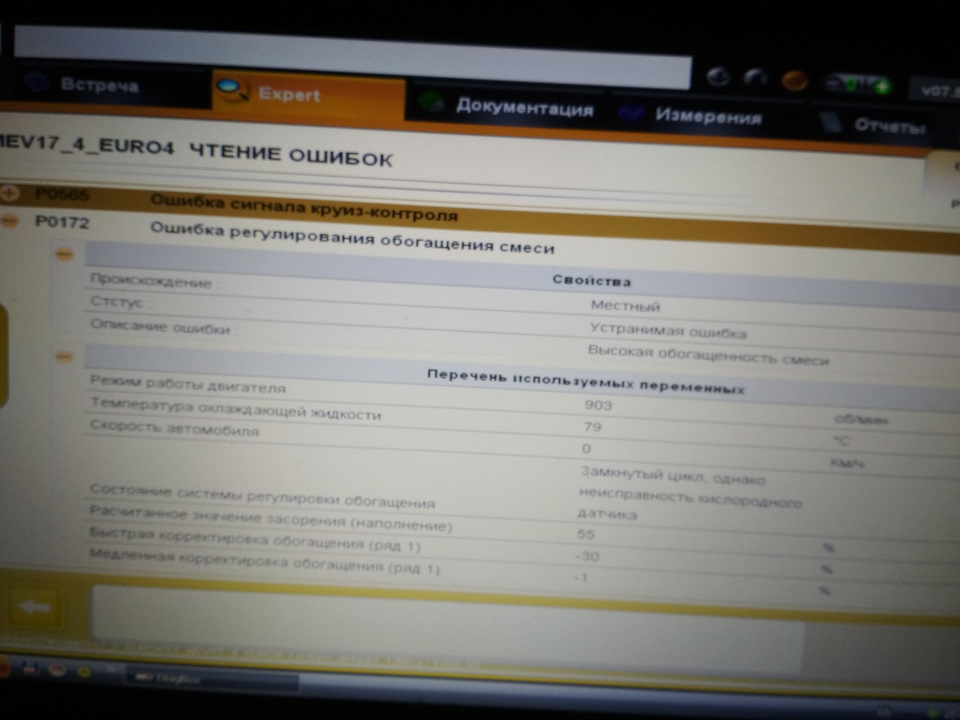960x720 pixels.
Task: Click Перечень используемых переменных header
Action: pyautogui.click(x=585, y=381)
